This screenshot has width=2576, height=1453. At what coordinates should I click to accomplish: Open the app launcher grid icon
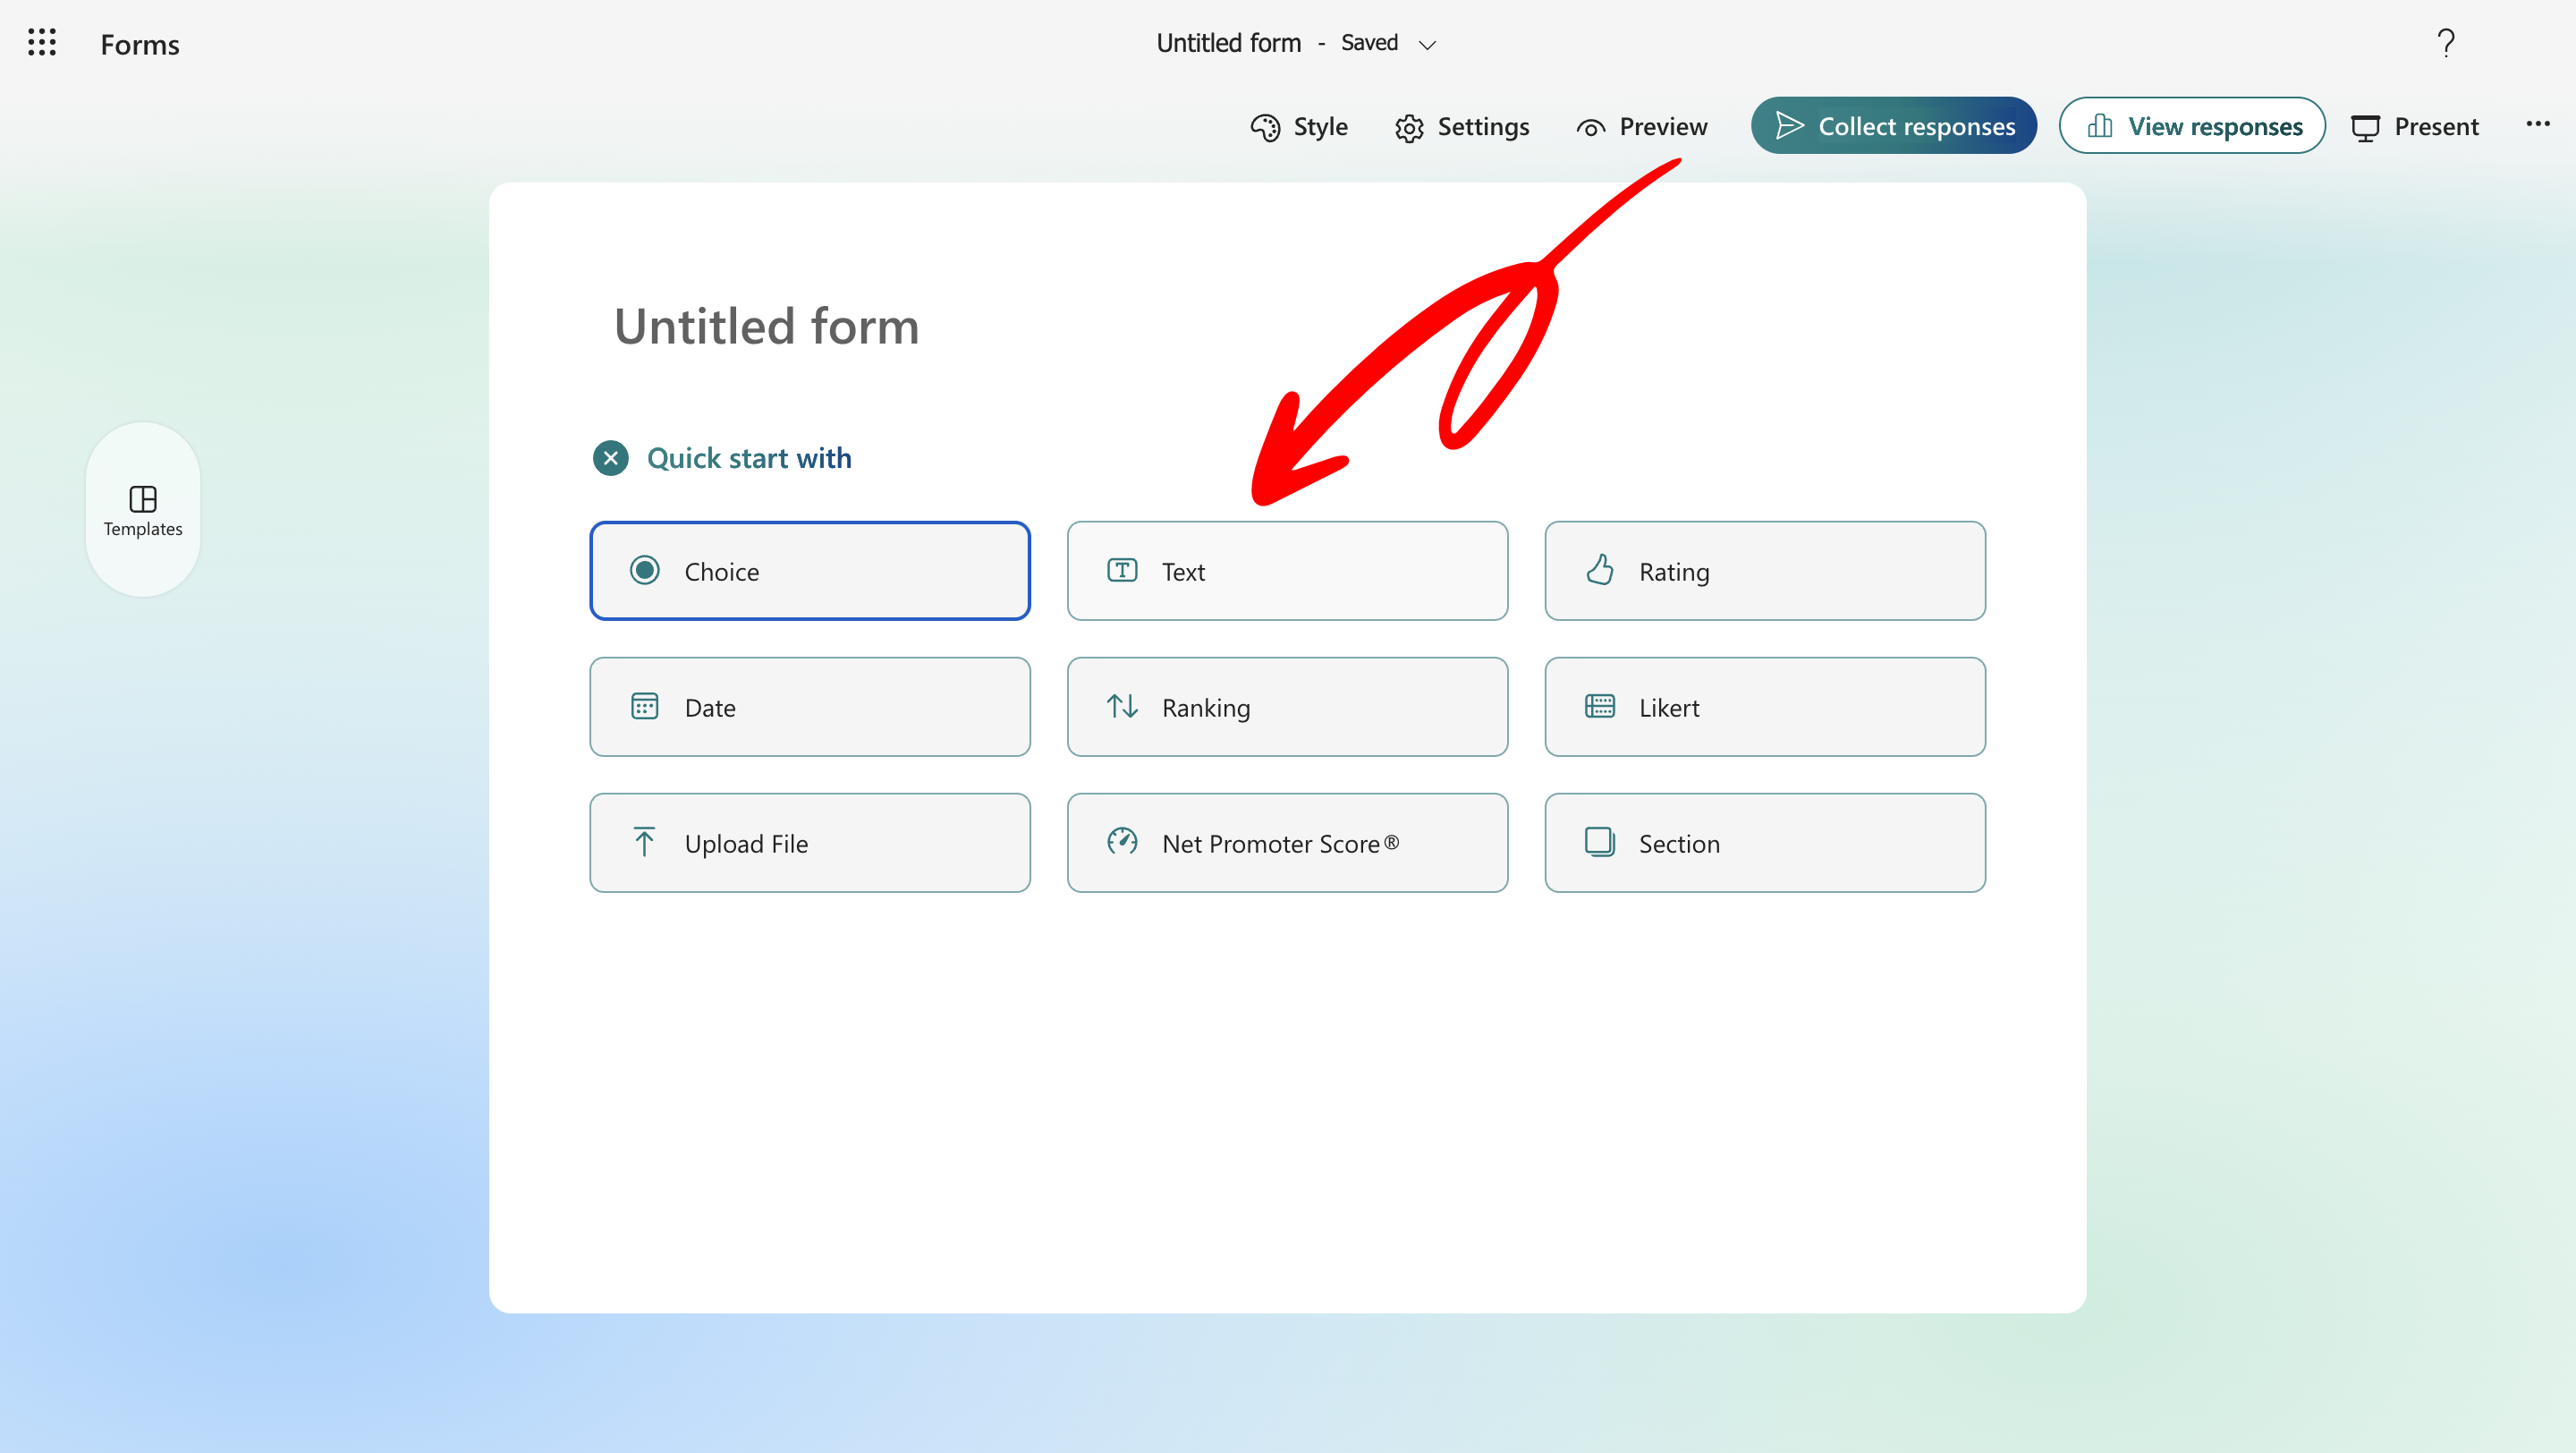tap(42, 43)
